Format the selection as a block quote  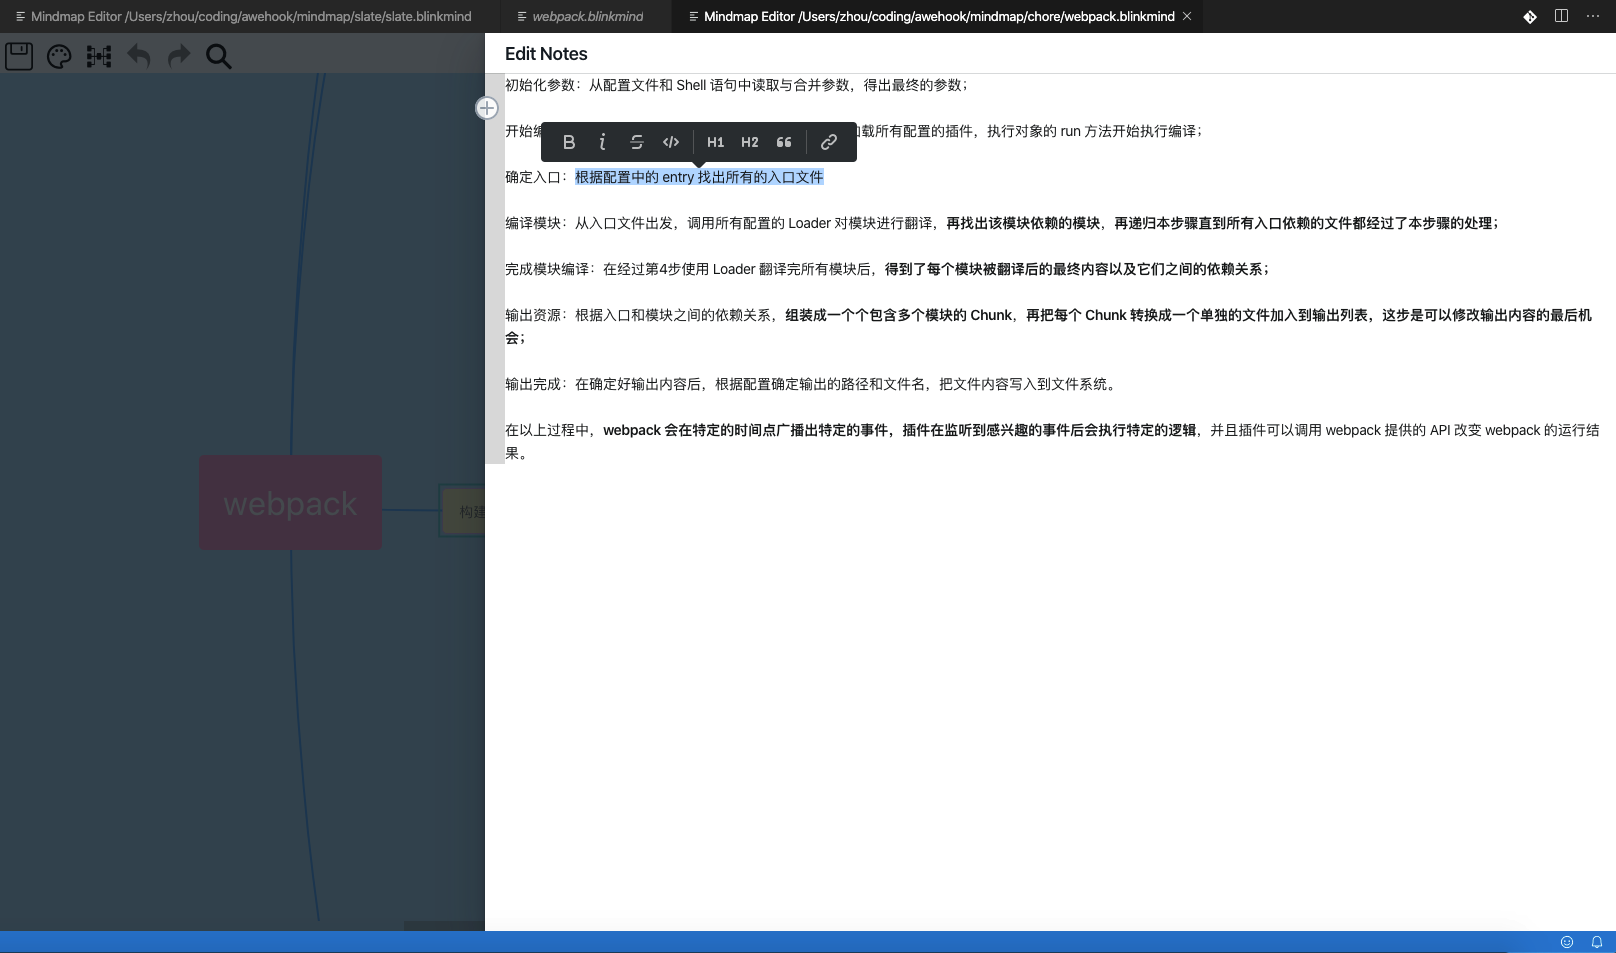point(784,142)
